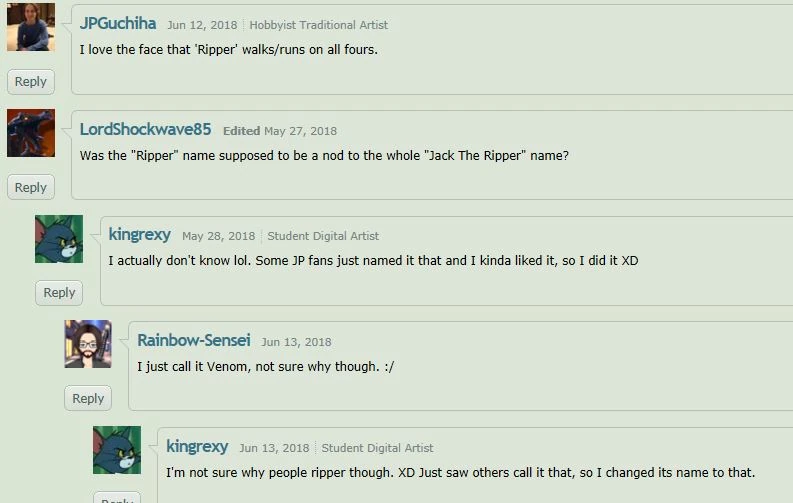Open LordShockwave85's username link

(x=145, y=129)
